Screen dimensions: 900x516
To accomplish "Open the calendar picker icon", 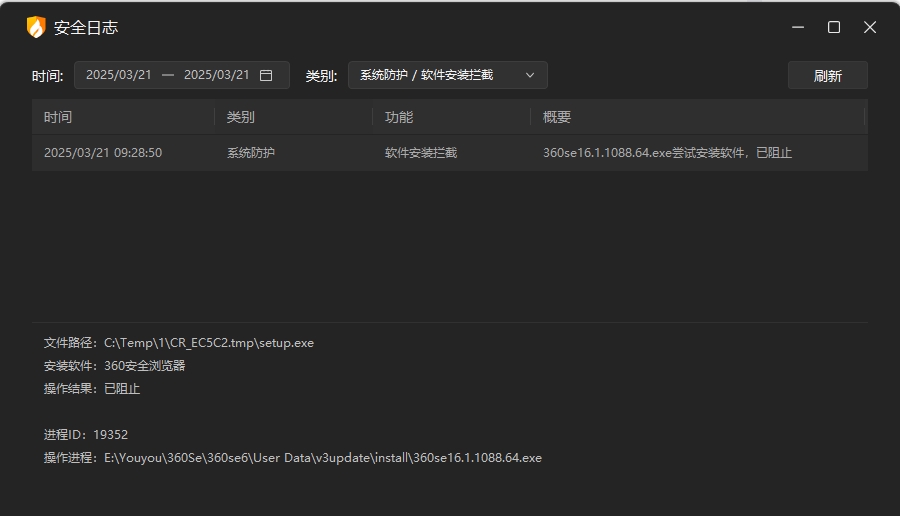I will point(266,75).
